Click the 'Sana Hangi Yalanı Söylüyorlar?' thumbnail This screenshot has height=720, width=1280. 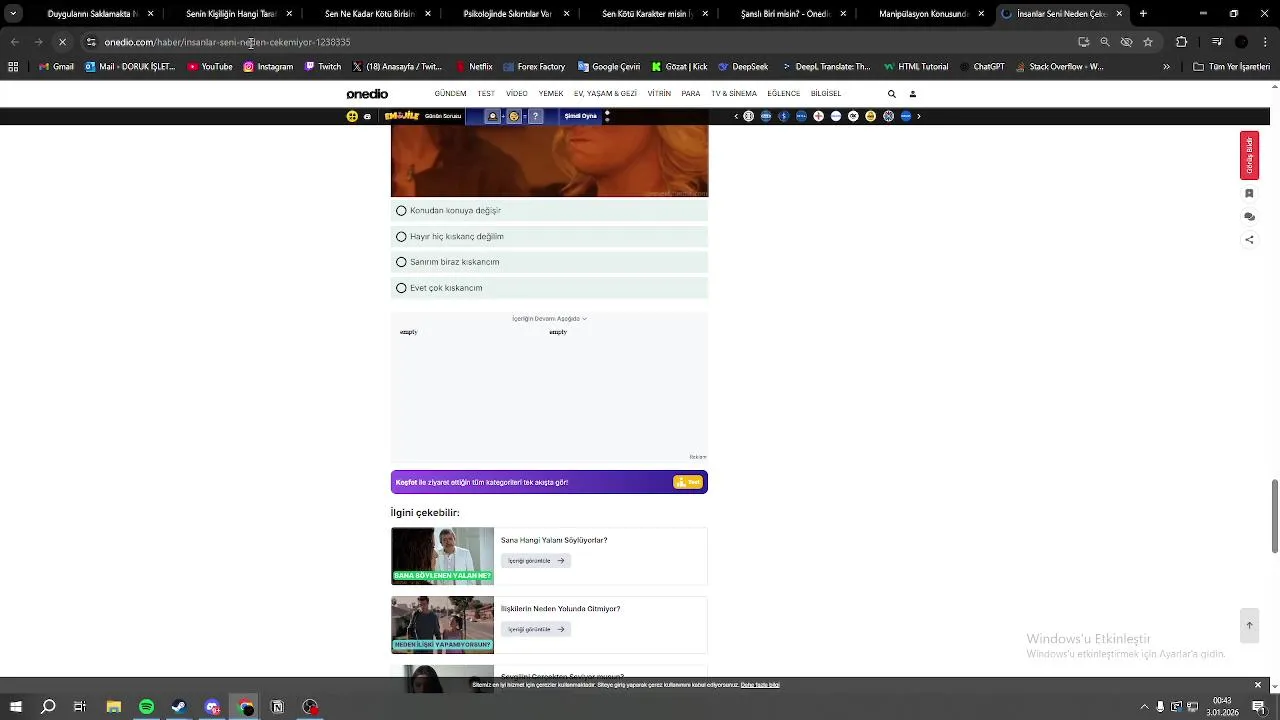pyautogui.click(x=442, y=556)
